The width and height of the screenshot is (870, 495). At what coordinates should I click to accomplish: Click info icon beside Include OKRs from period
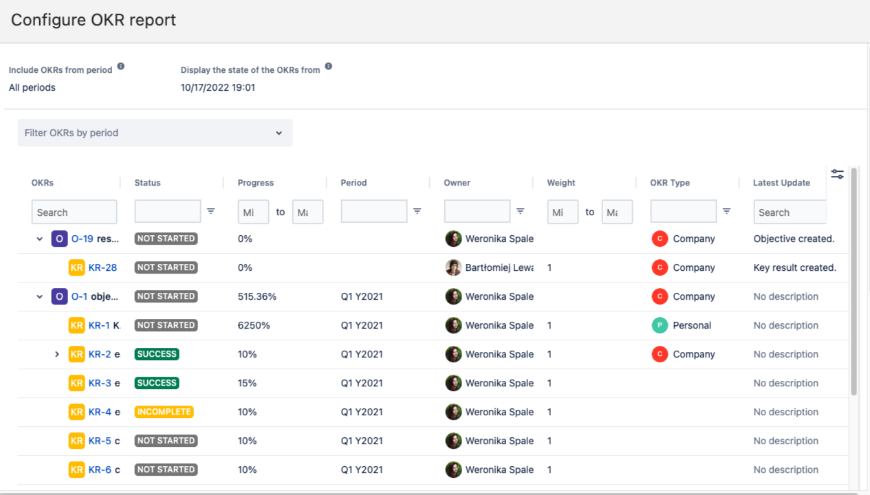pyautogui.click(x=121, y=67)
